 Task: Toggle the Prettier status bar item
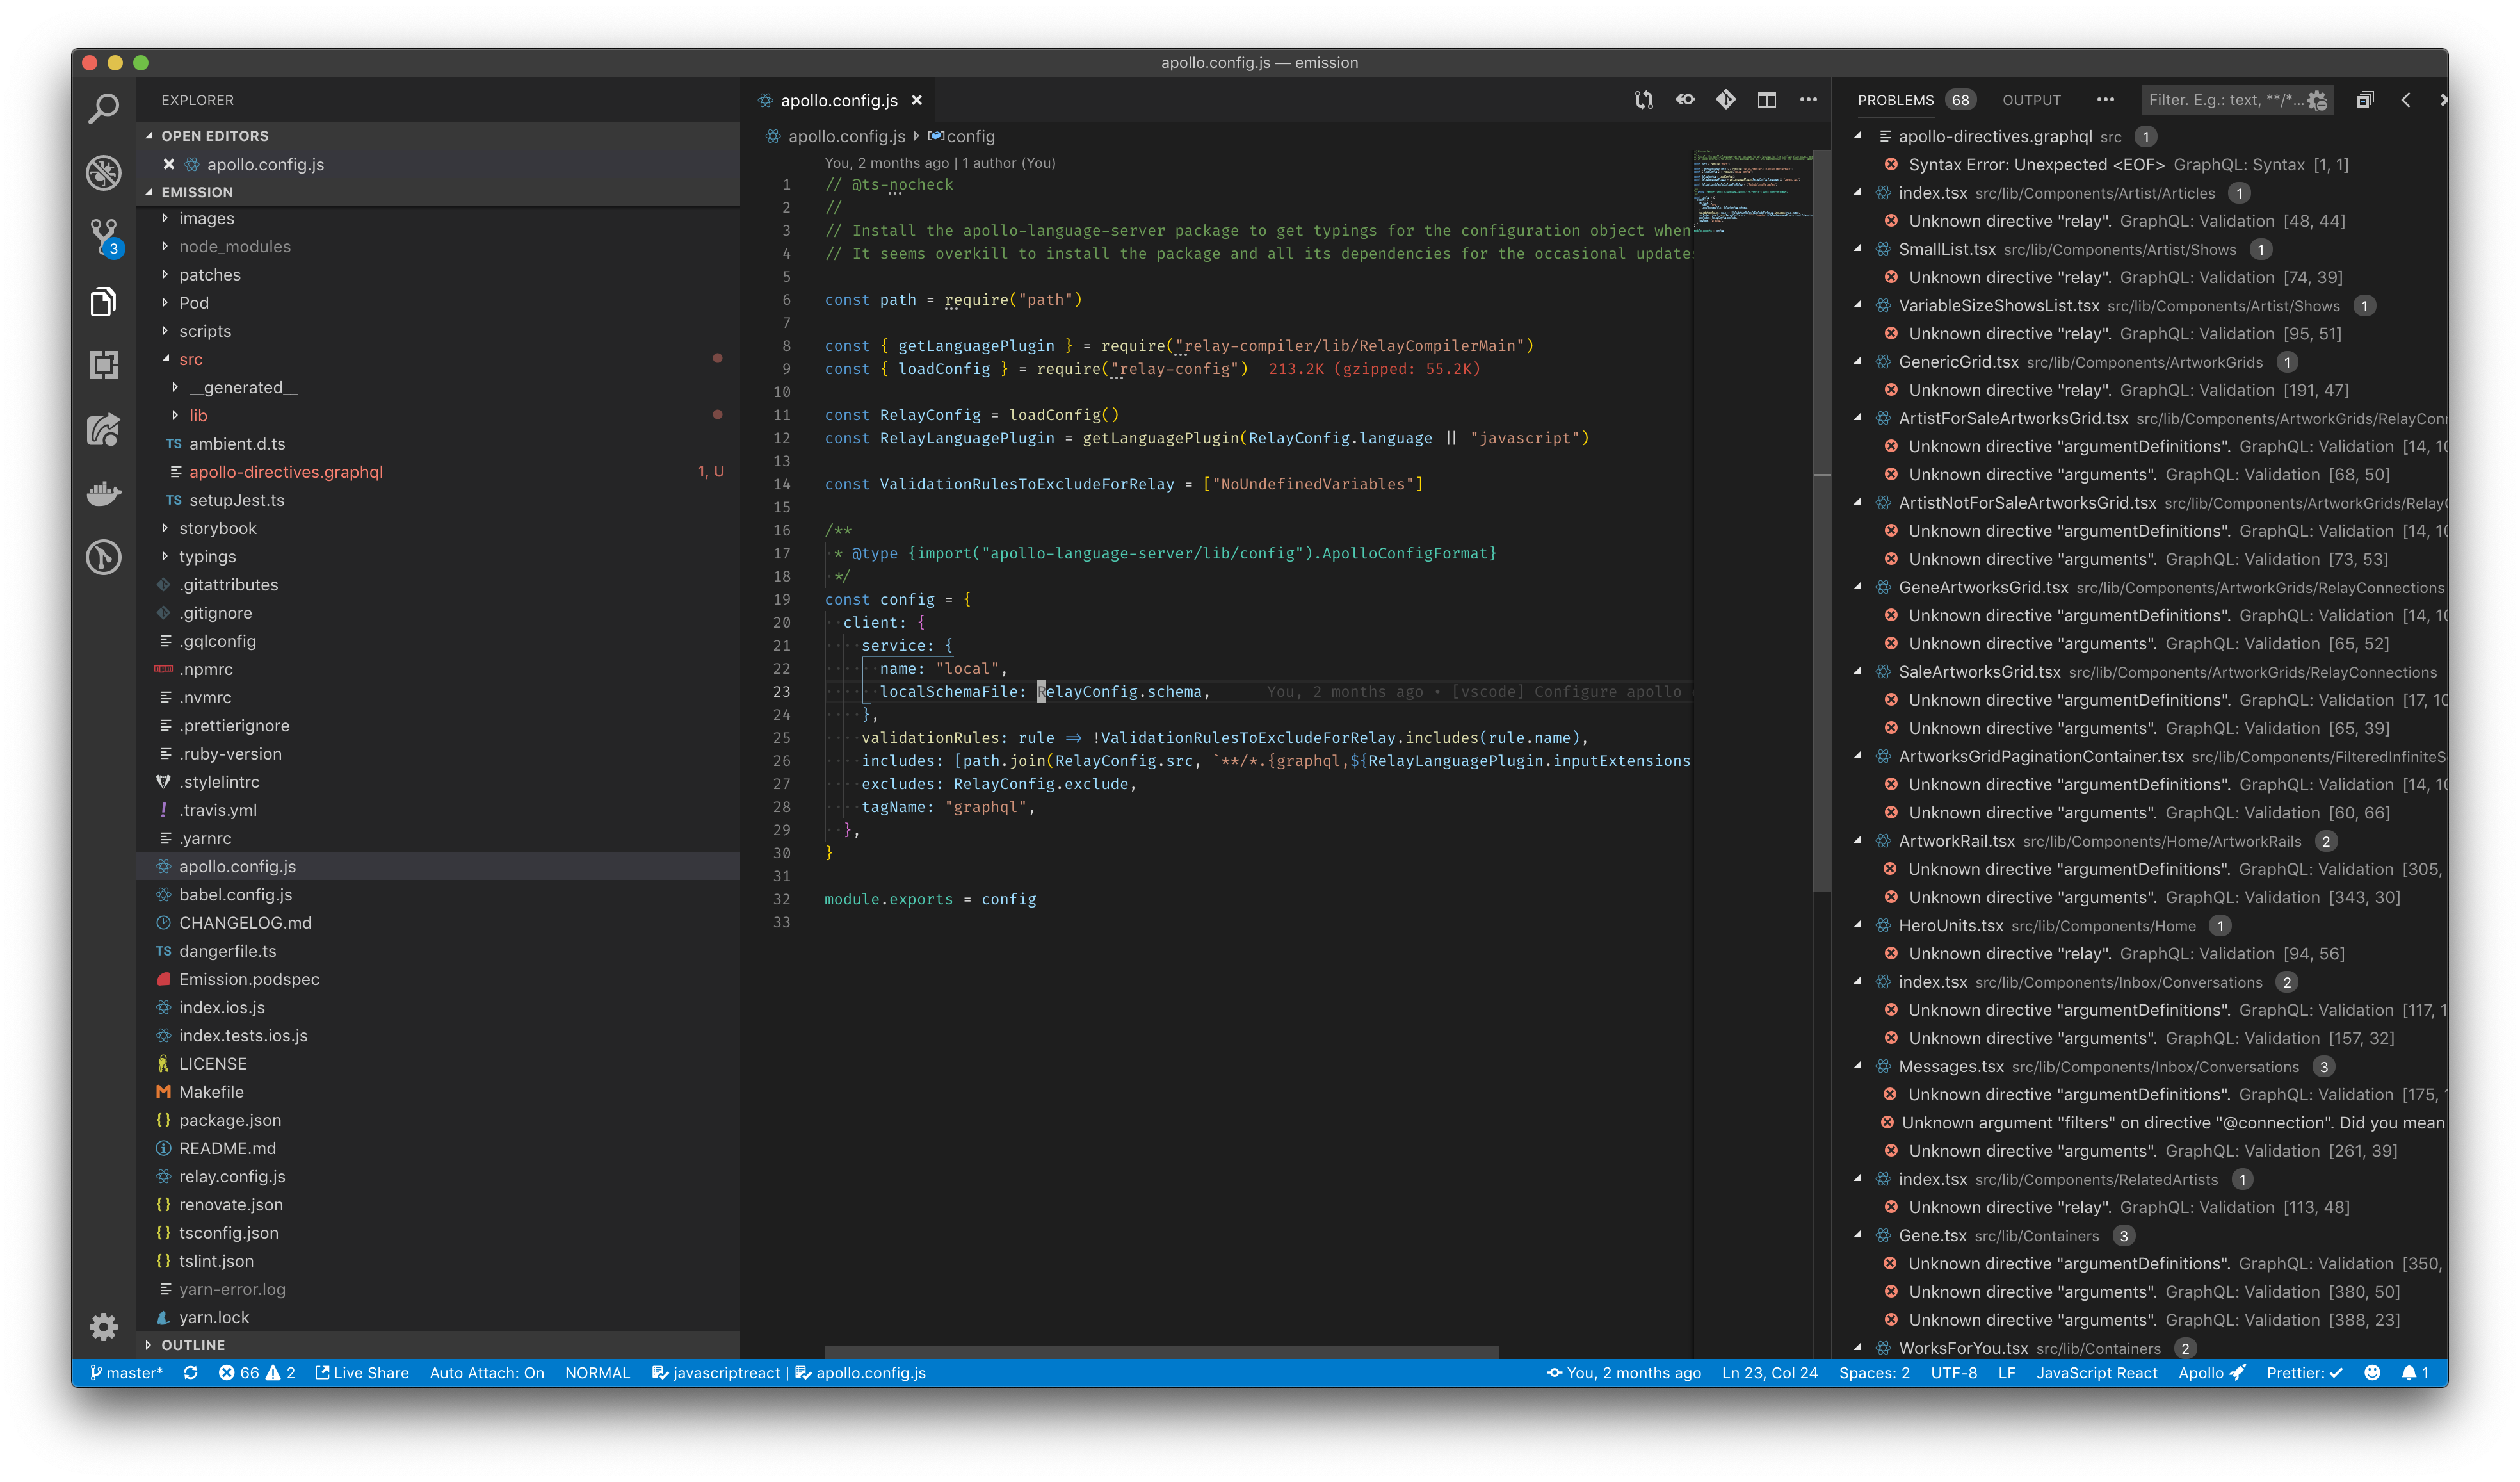[2303, 1373]
